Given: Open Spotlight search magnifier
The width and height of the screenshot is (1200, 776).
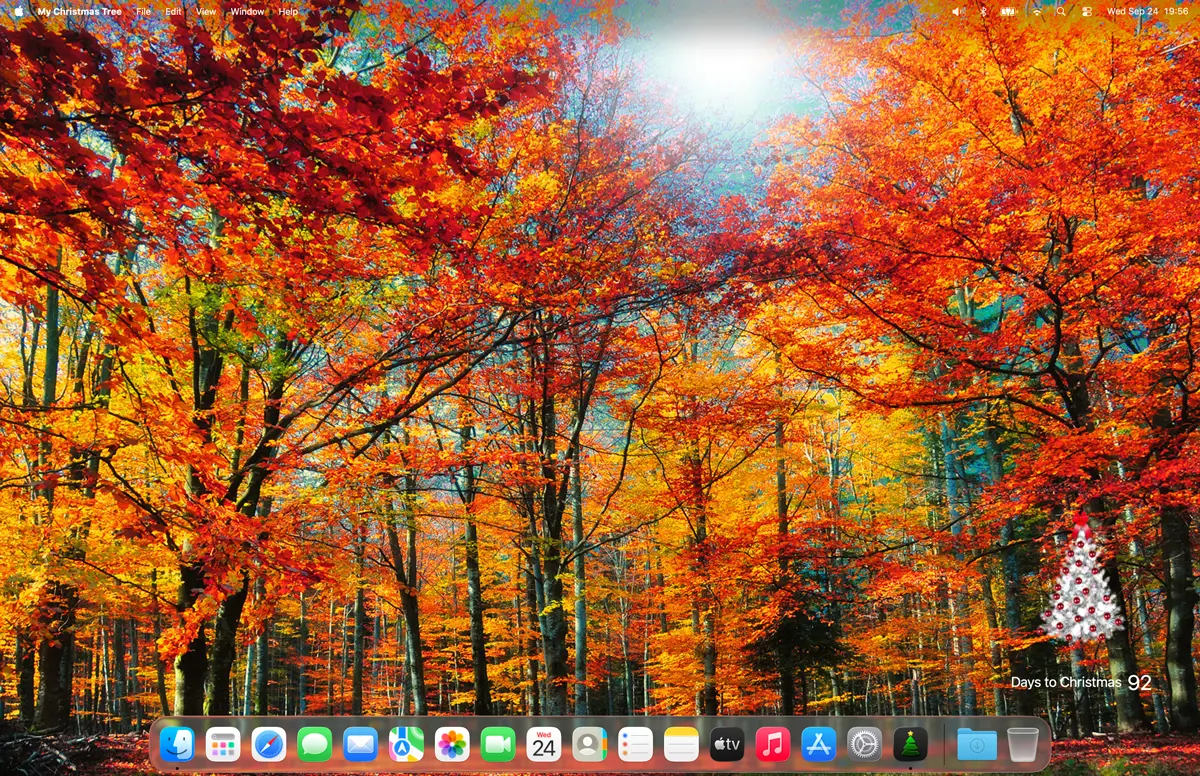Looking at the screenshot, I should [1061, 11].
